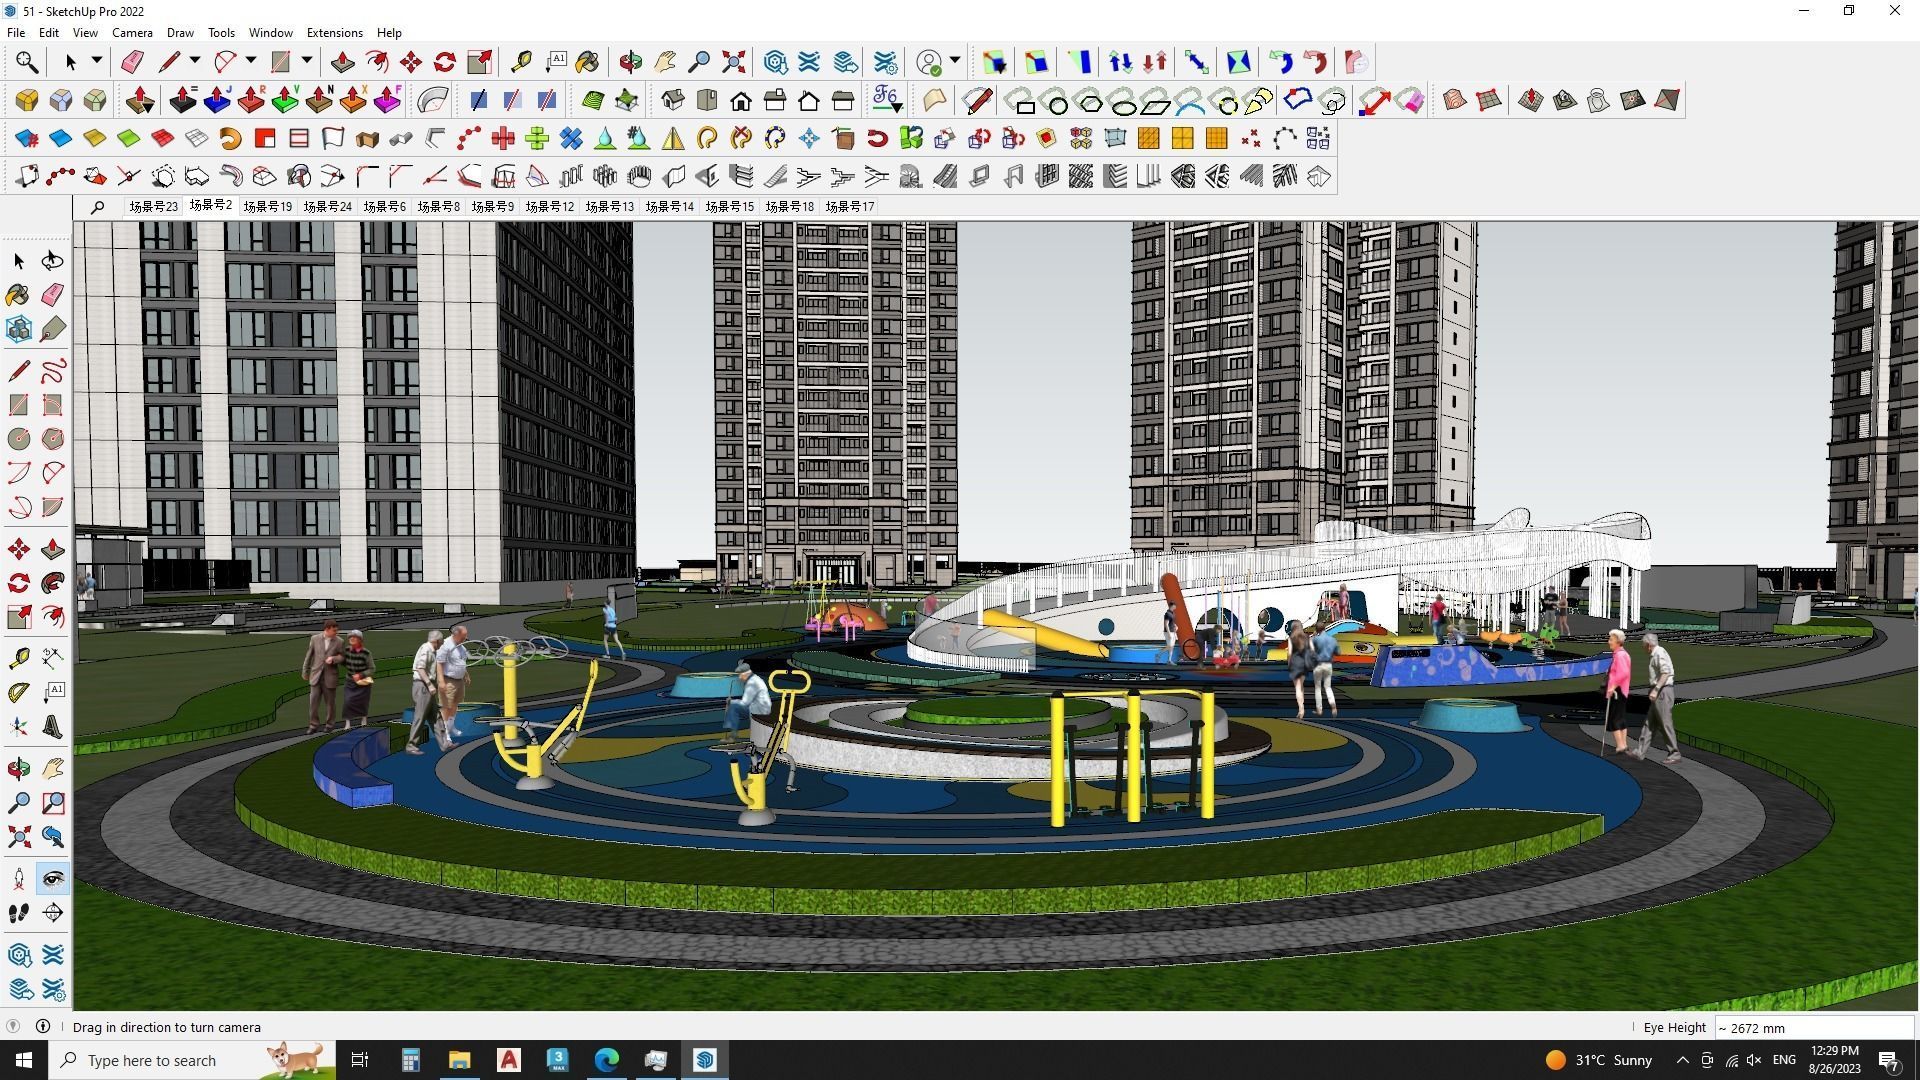This screenshot has height=1080, width=1920.
Task: Click the yellow pyramid plugin icon
Action: [x=673, y=139]
